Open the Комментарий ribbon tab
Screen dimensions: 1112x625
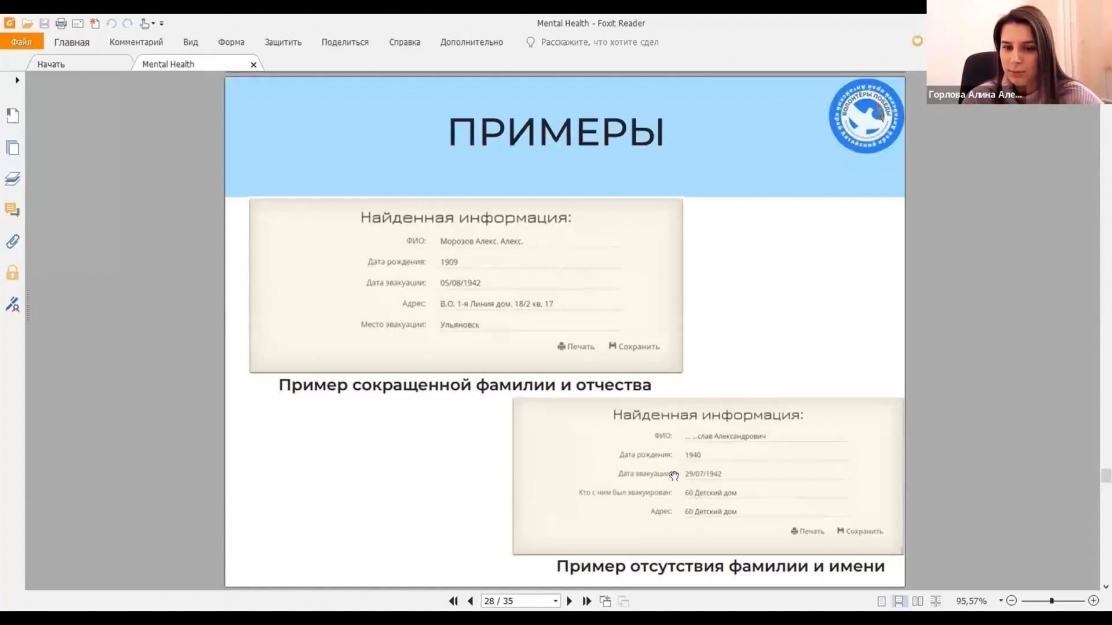pyautogui.click(x=136, y=42)
